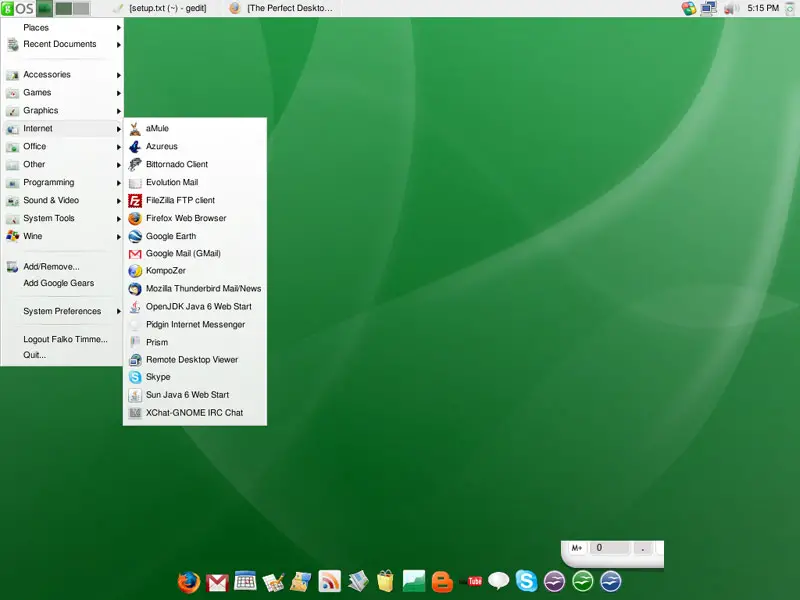The width and height of the screenshot is (800, 600).
Task: Expand the System Tools submenu
Action: 63,218
